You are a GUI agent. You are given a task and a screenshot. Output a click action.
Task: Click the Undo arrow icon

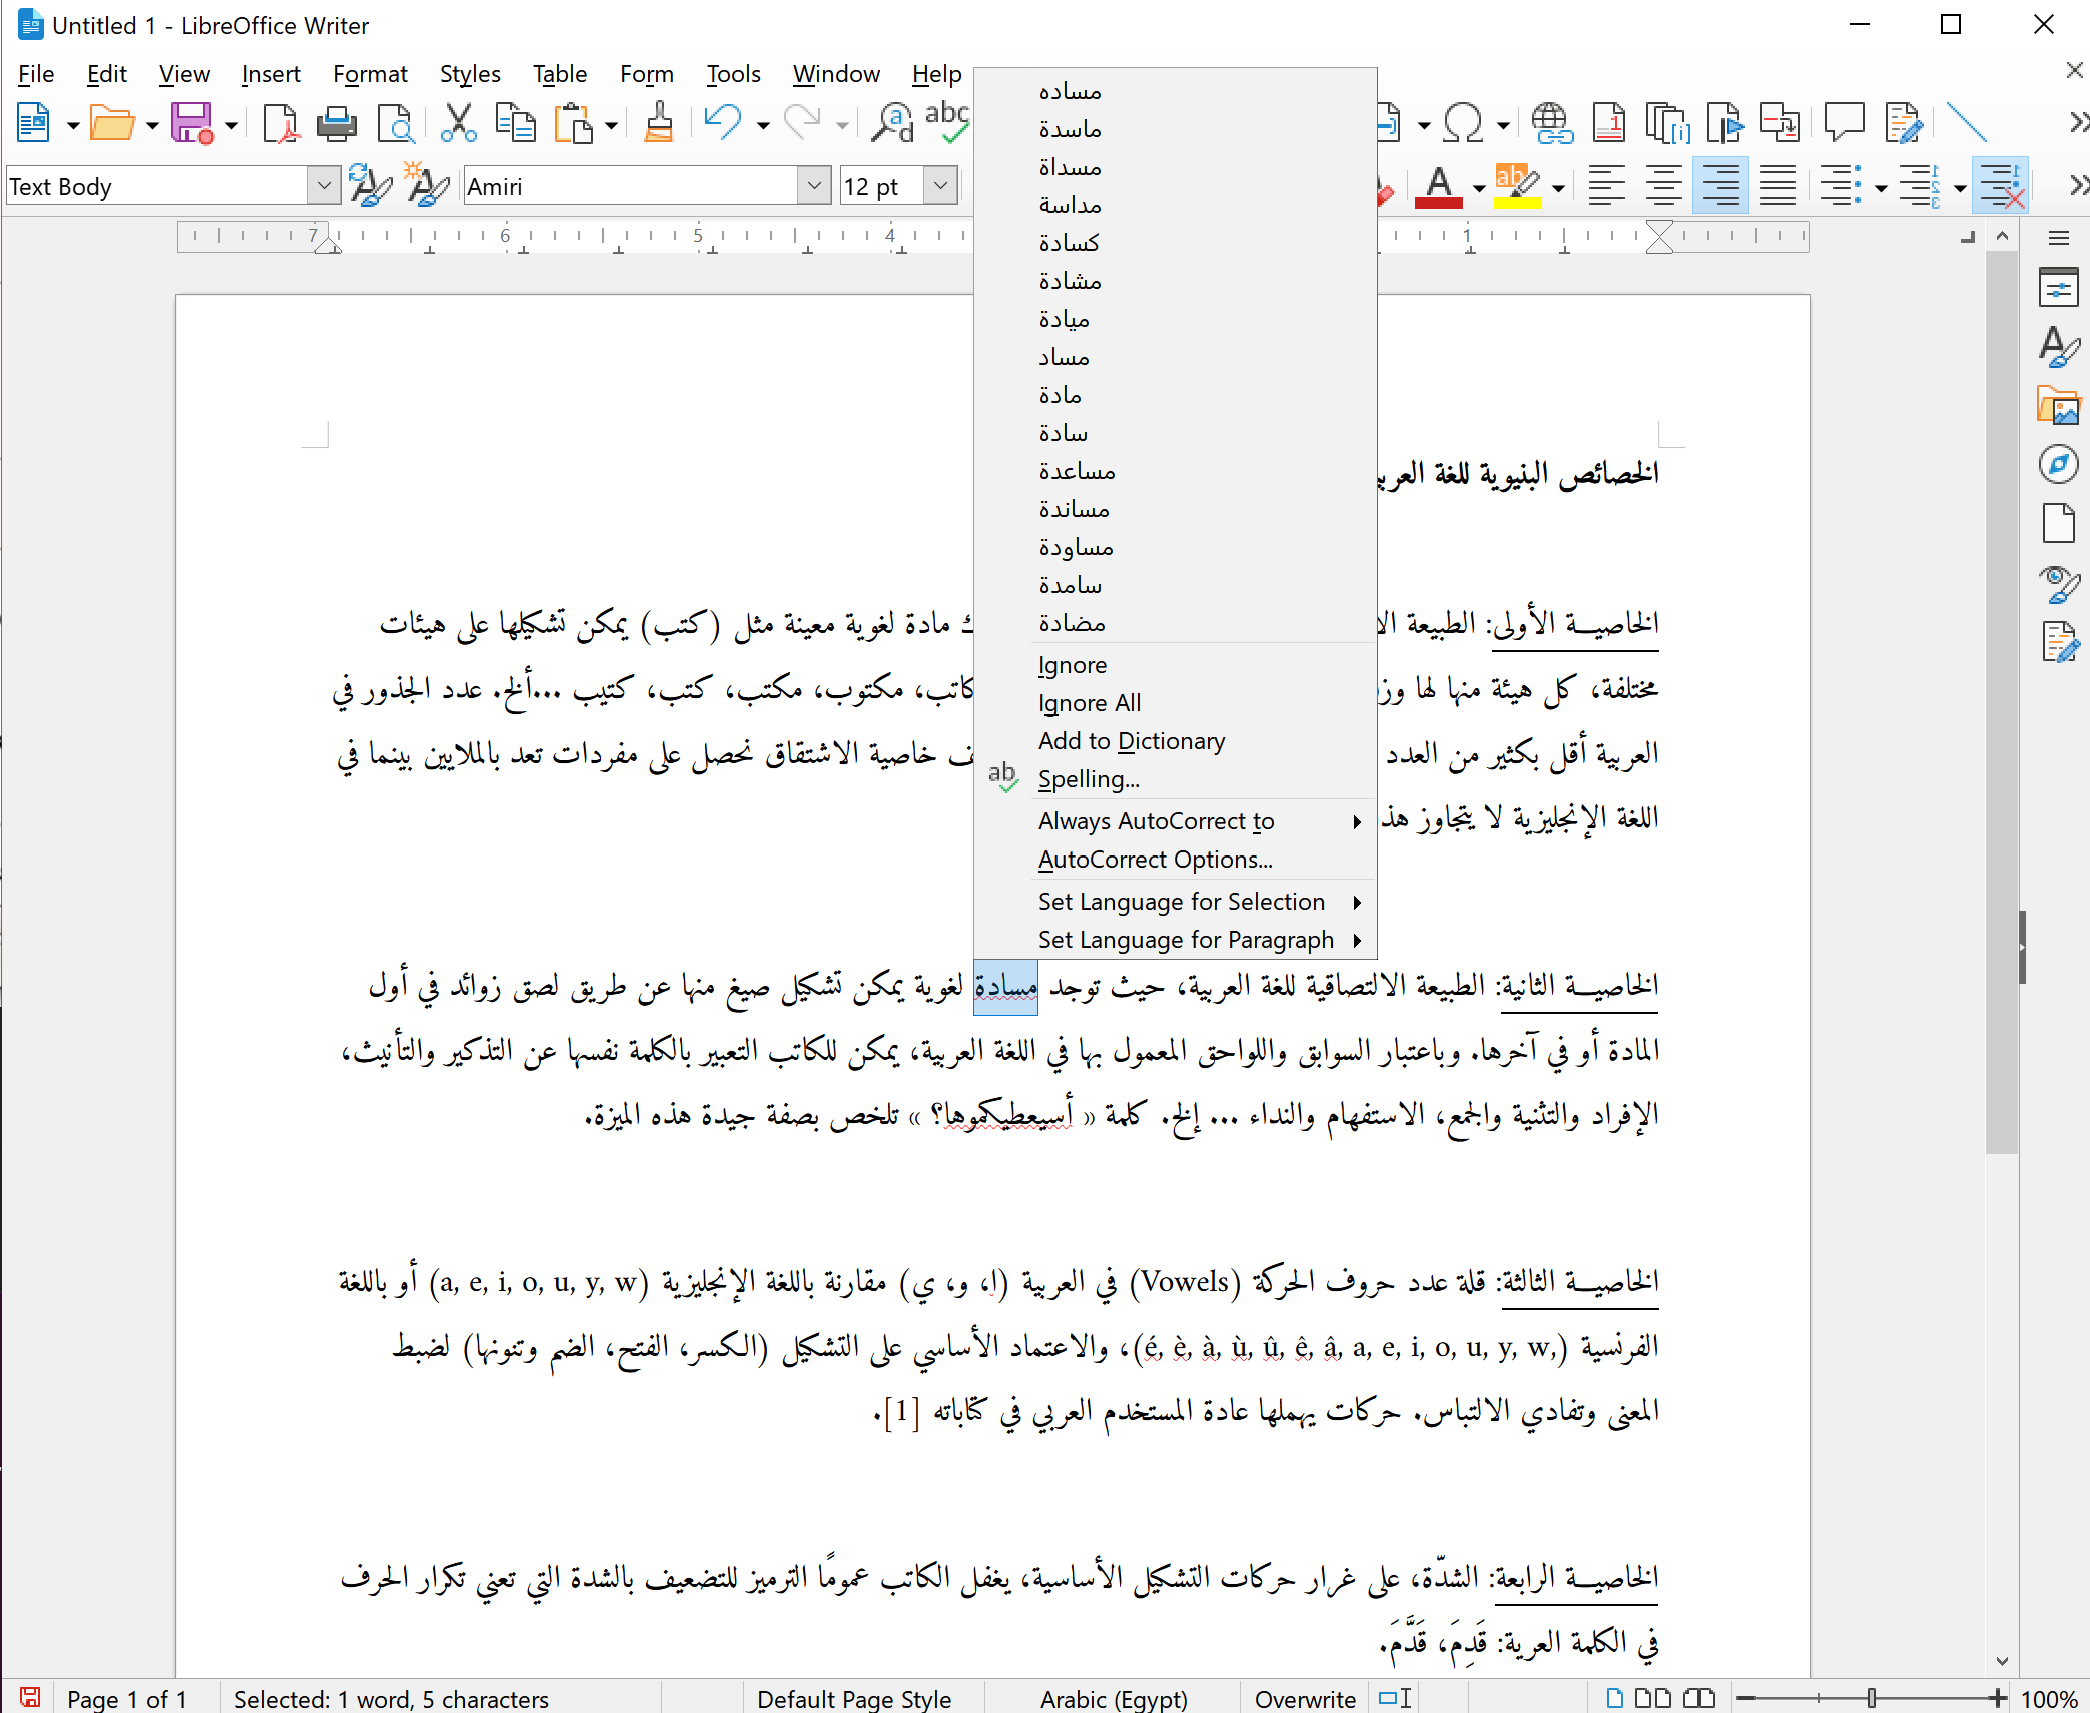pos(722,123)
